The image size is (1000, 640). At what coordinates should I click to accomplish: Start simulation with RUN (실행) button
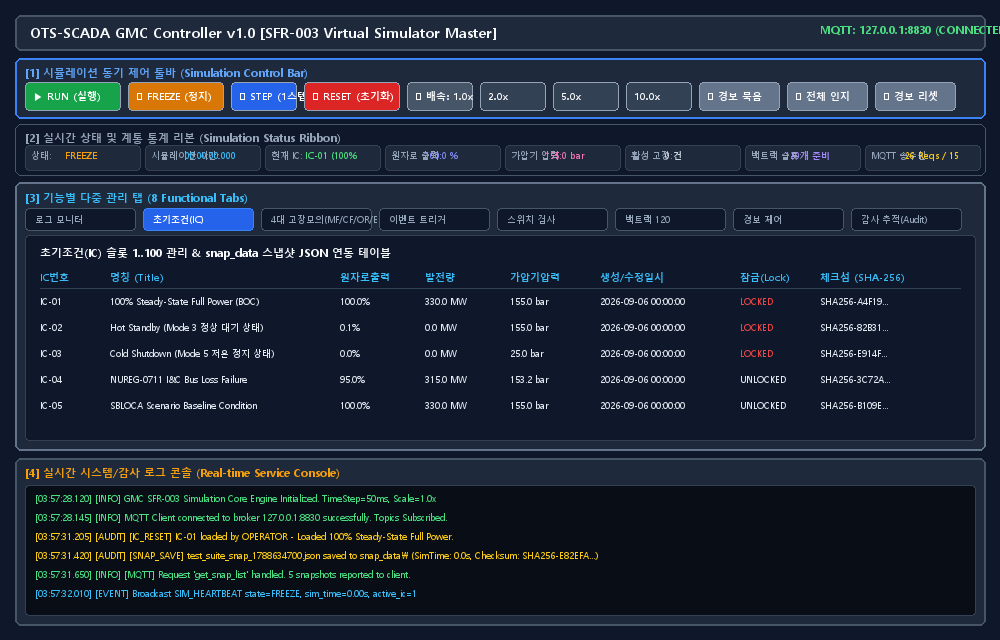click(73, 97)
